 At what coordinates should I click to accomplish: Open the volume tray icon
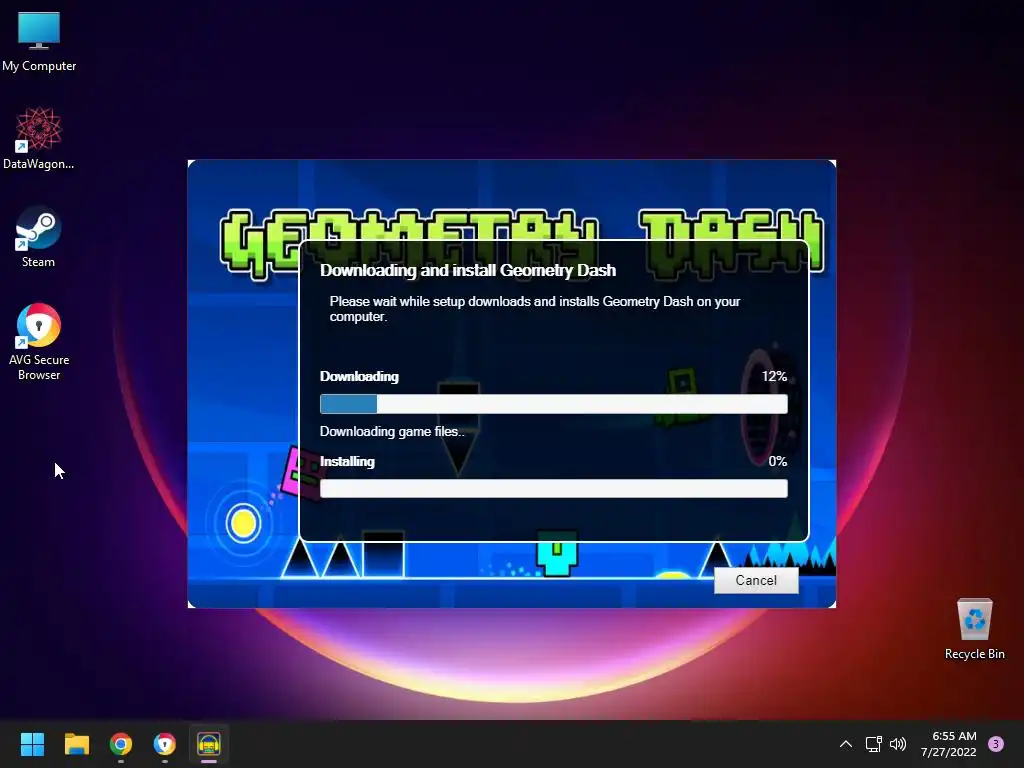coord(898,744)
